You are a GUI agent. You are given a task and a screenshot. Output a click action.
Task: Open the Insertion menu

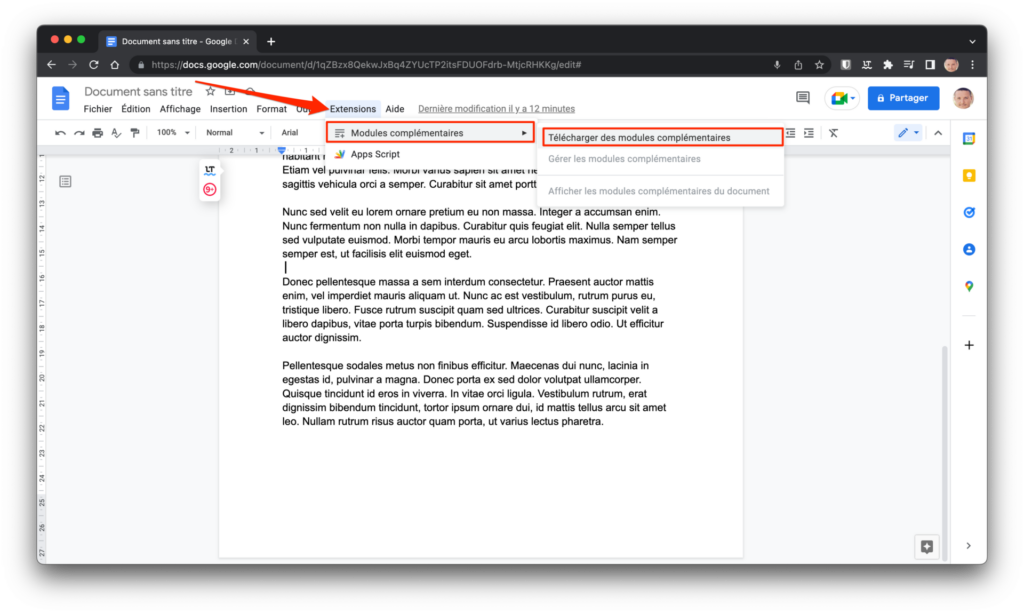coord(229,109)
